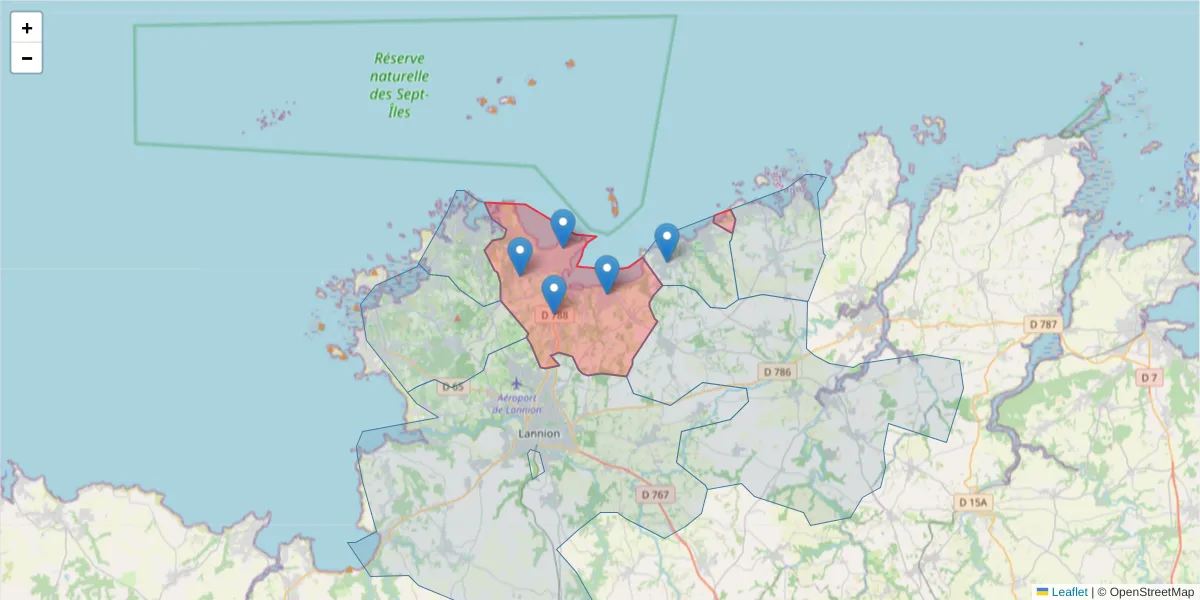
Task: Click the D 65 road shield
Action: (x=452, y=384)
